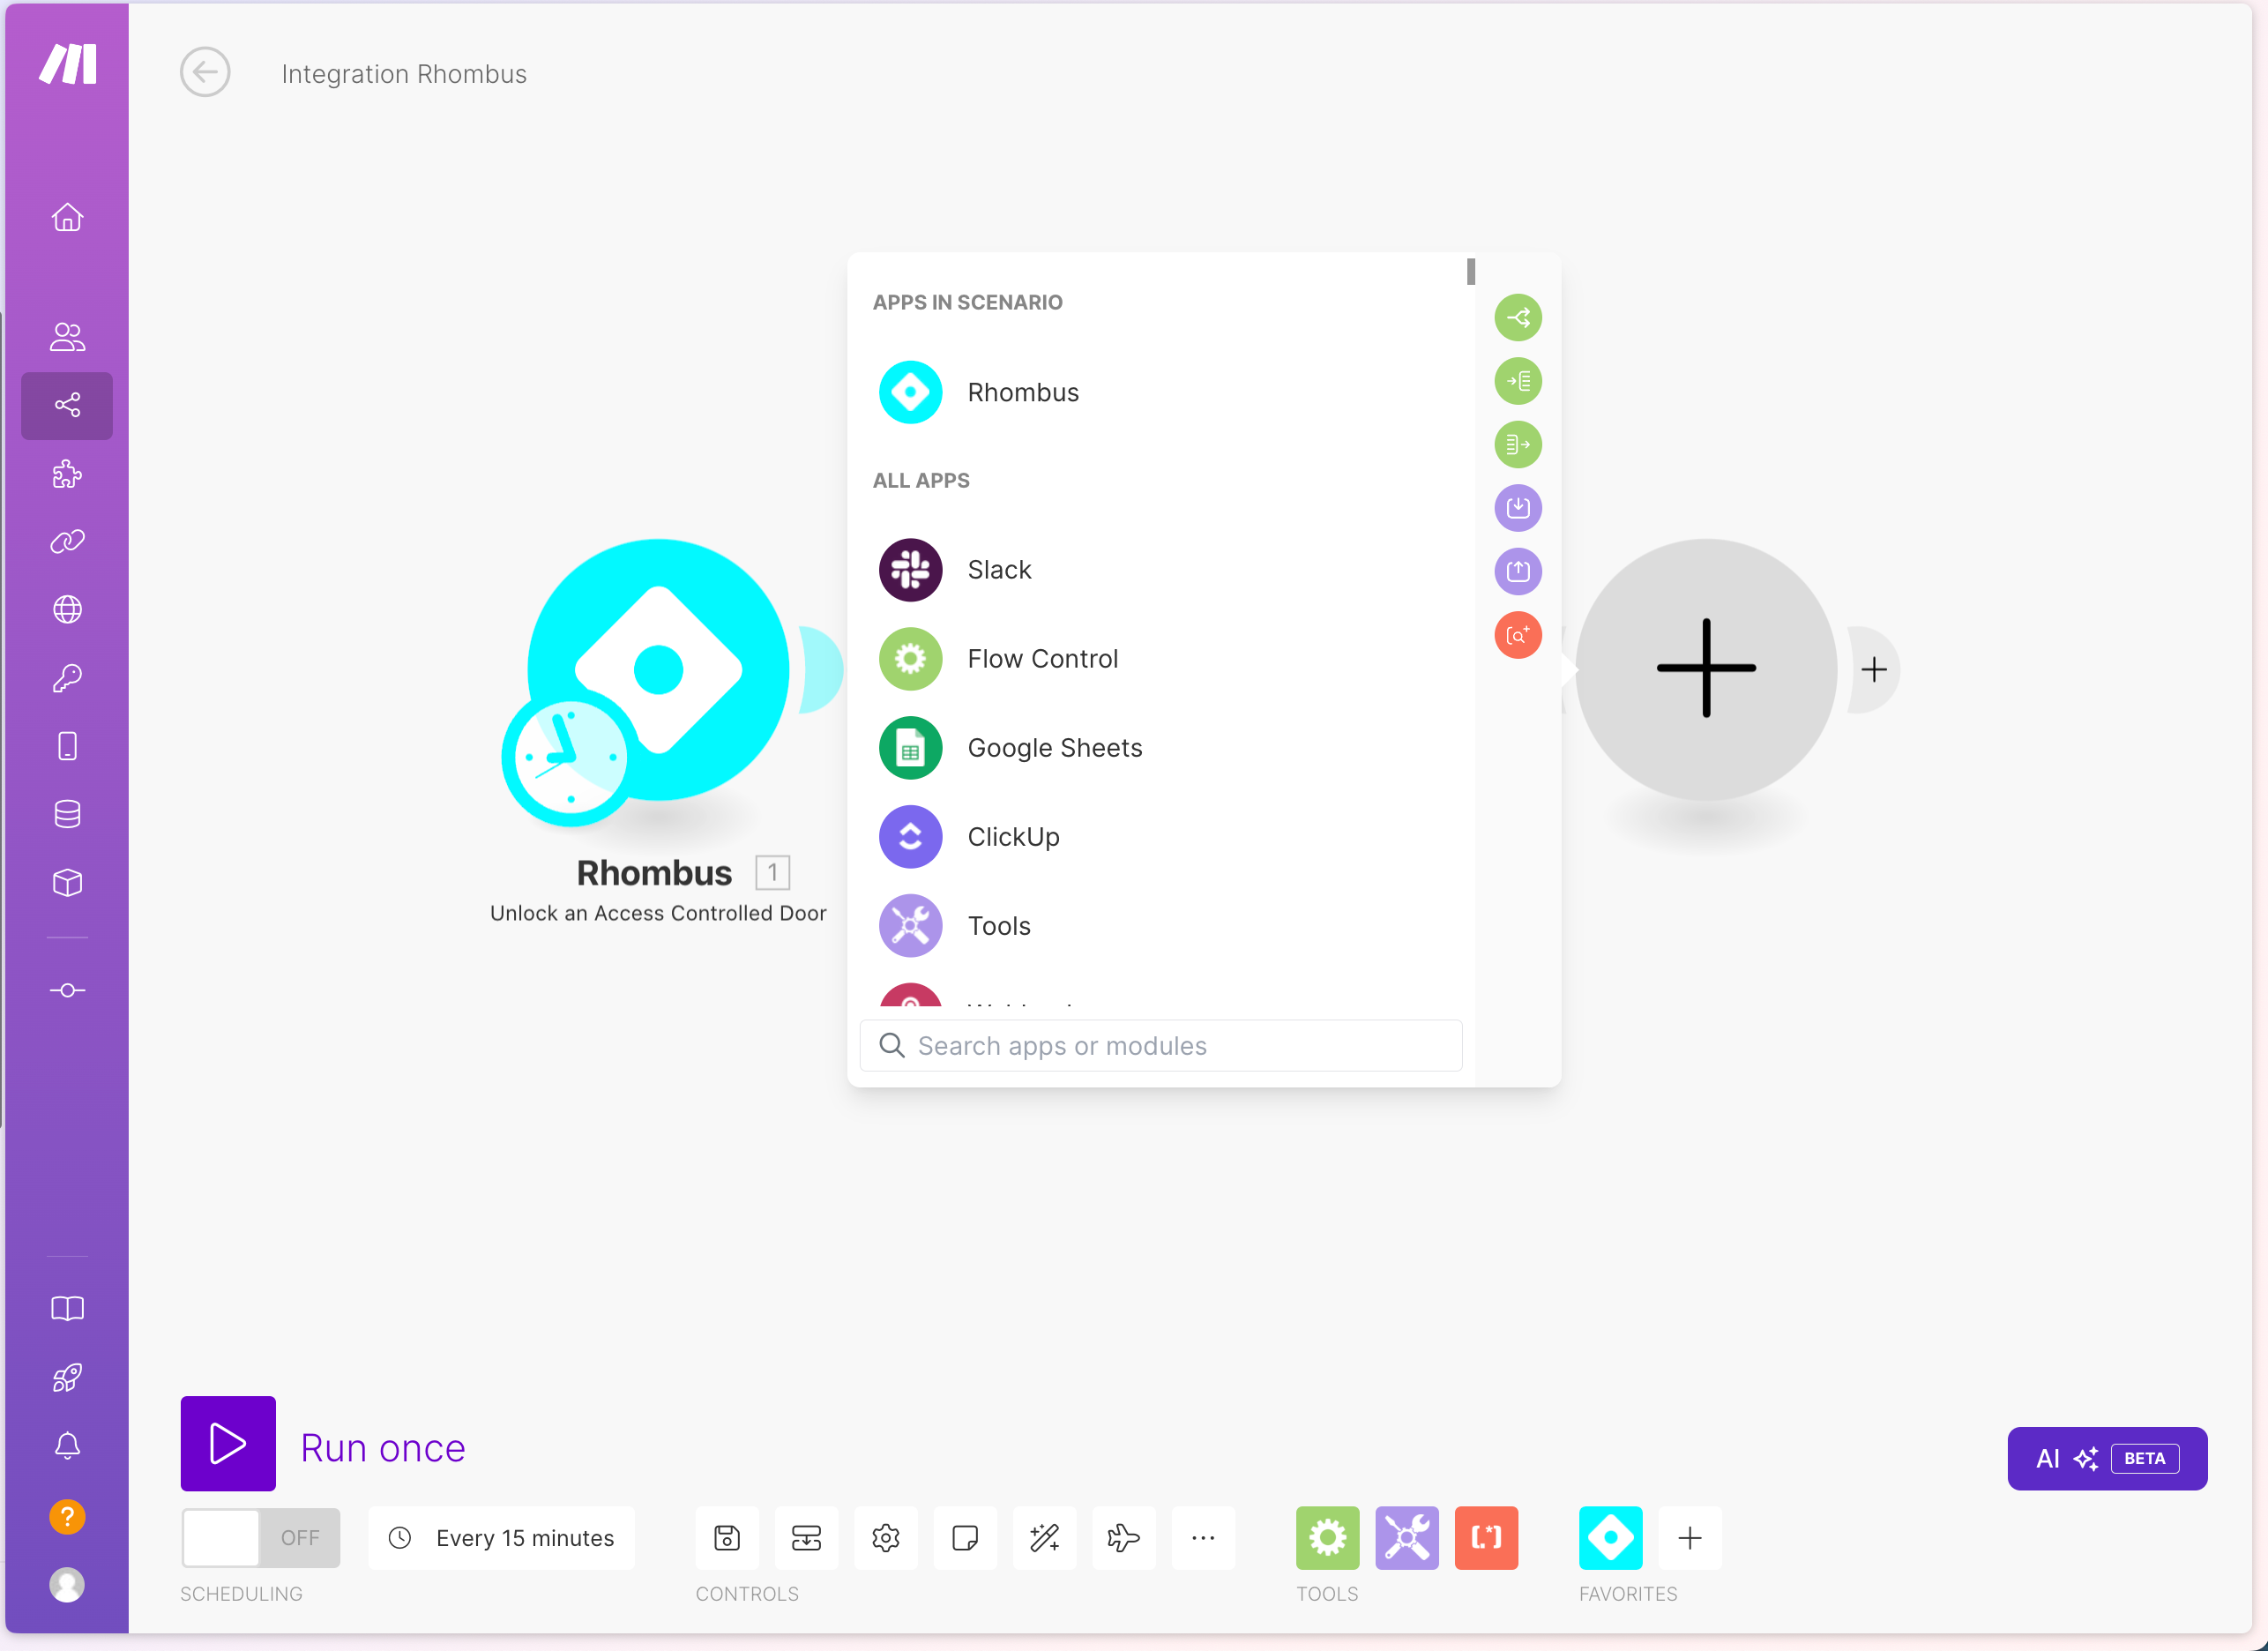This screenshot has height=1651, width=2268.
Task: Focus the Search apps or modules field
Action: pos(1161,1046)
